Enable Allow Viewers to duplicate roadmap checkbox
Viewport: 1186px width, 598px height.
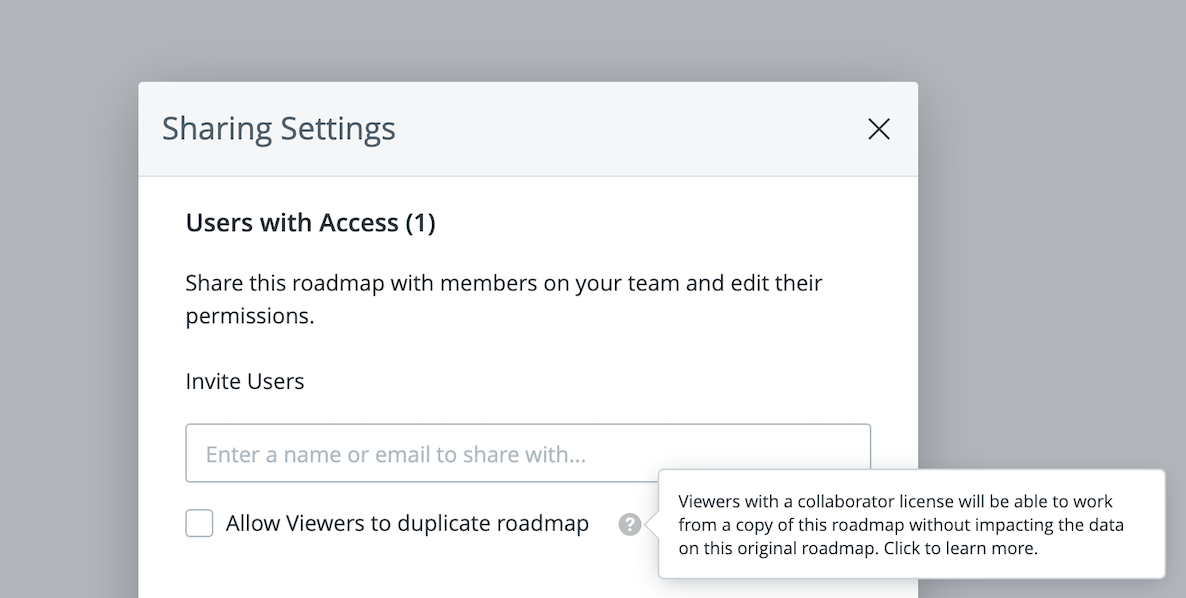click(x=200, y=523)
